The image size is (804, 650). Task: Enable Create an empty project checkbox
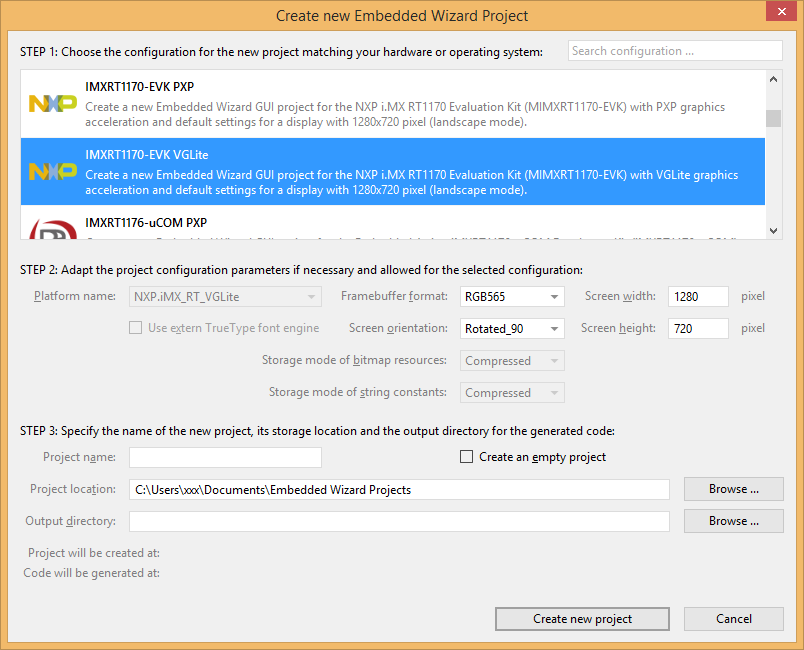click(x=467, y=457)
